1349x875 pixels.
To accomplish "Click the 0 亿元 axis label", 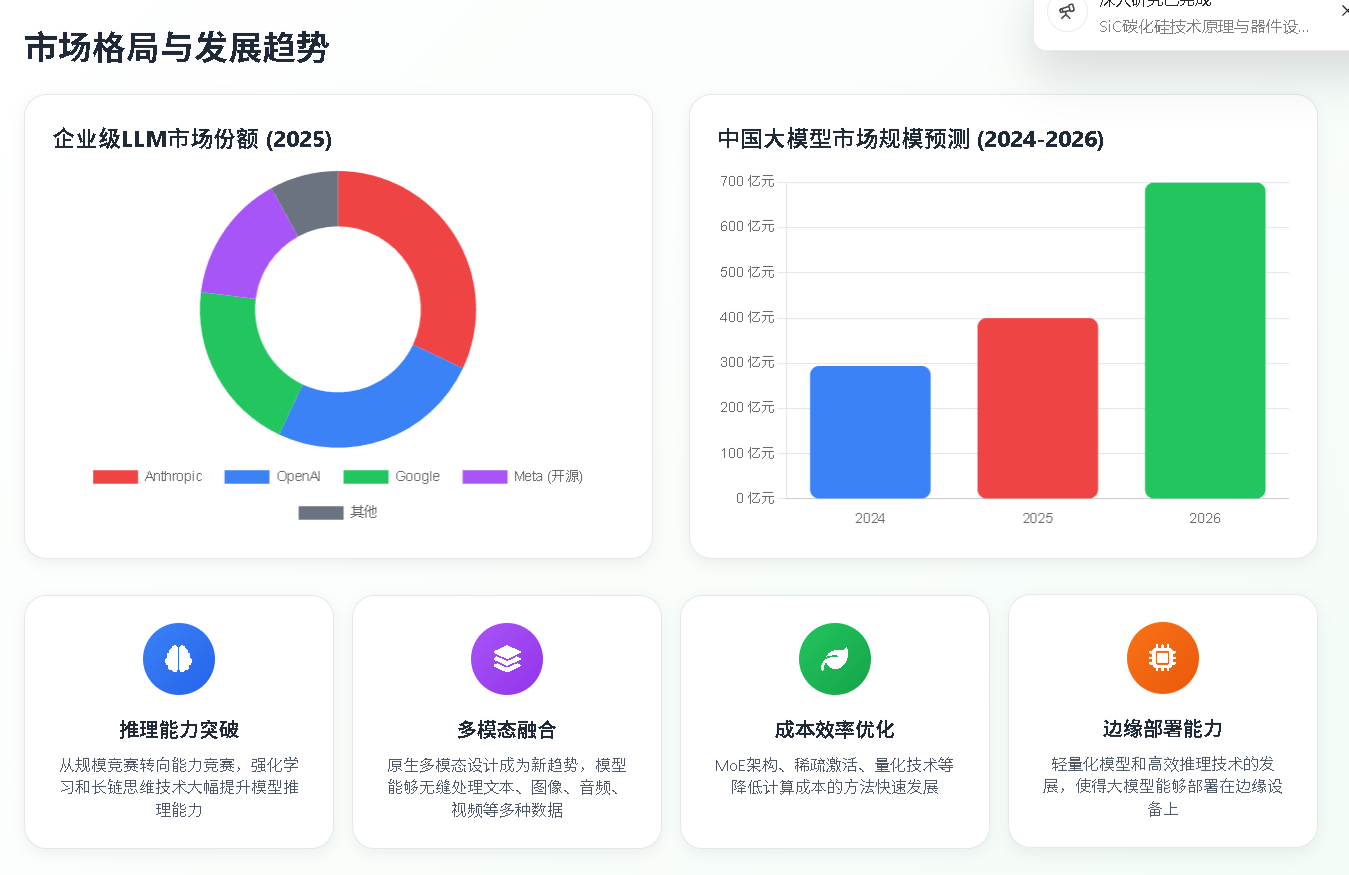I will coord(755,498).
